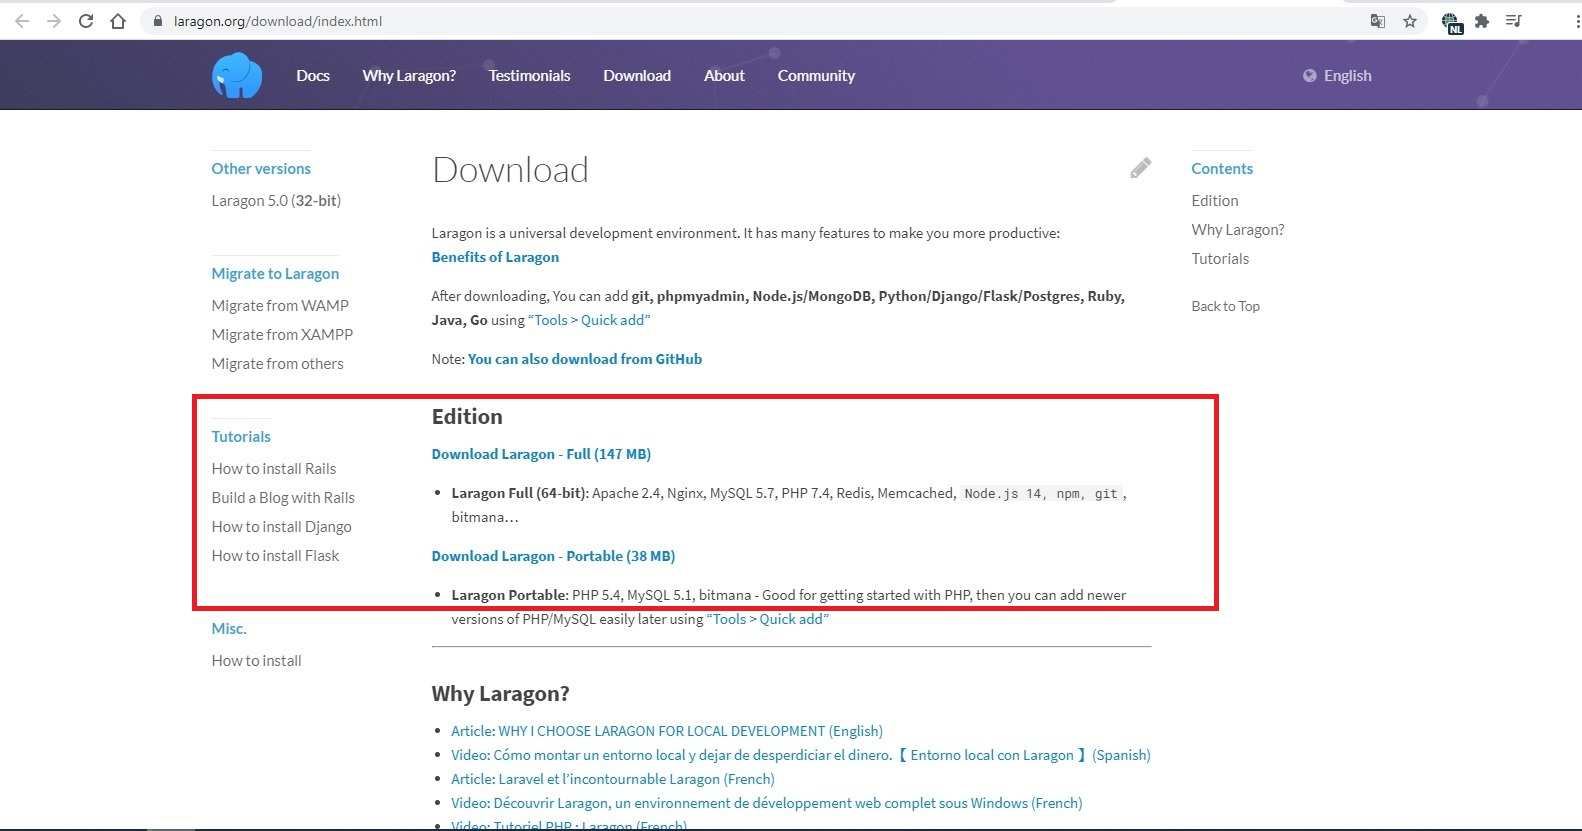Open the NL globe extension icon

1452,22
